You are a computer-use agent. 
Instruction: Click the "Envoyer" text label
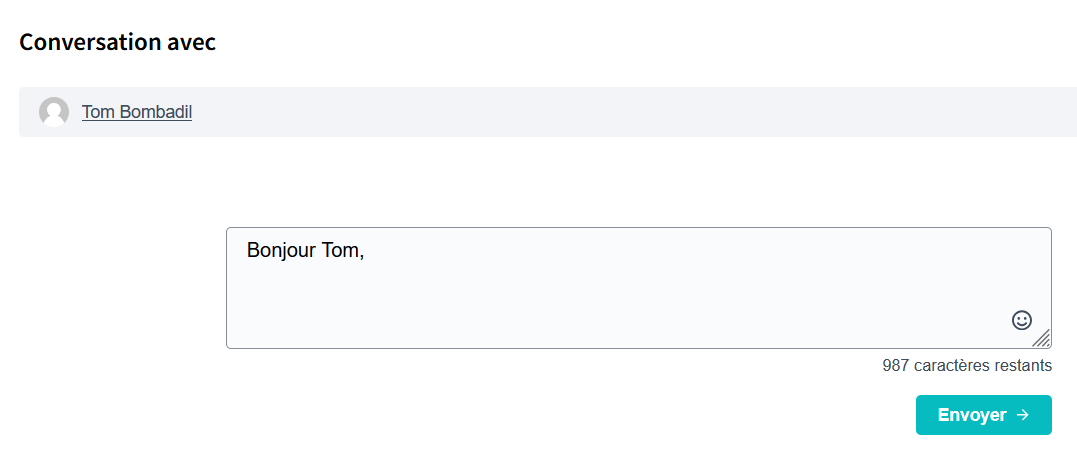click(x=971, y=415)
